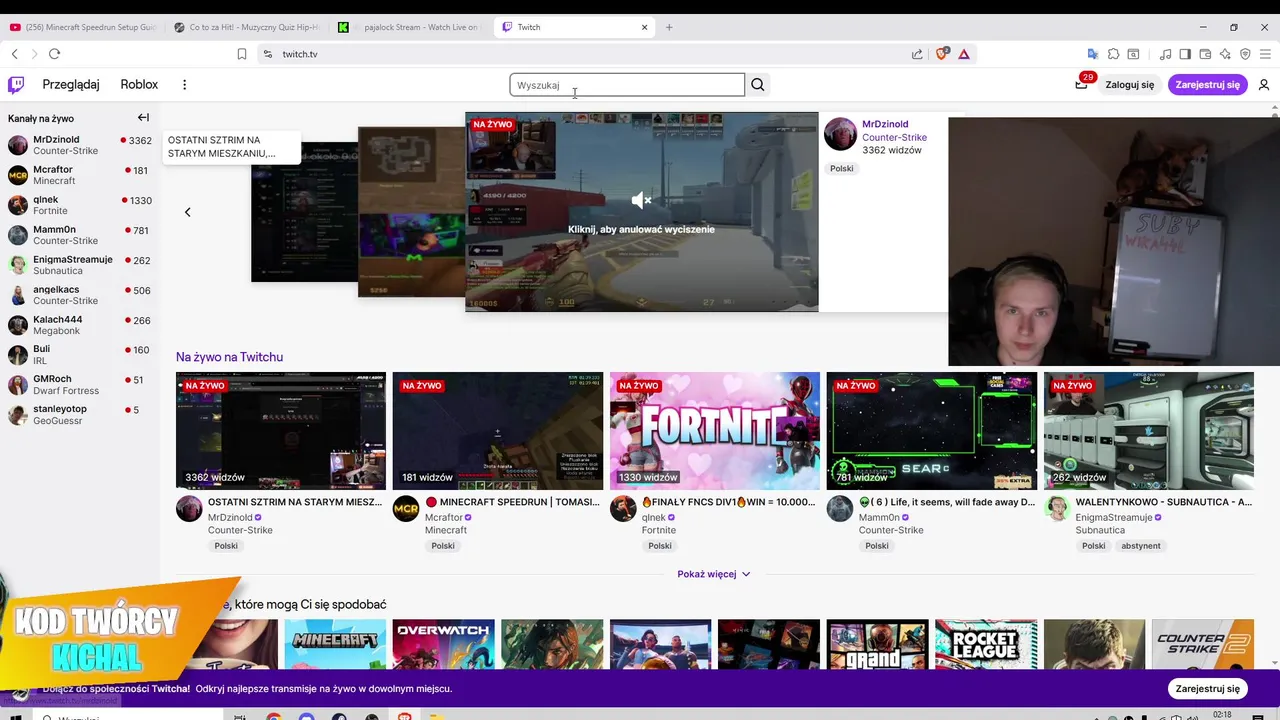Open a new tab with plus icon
Screen dimensions: 1280x720
[669, 27]
